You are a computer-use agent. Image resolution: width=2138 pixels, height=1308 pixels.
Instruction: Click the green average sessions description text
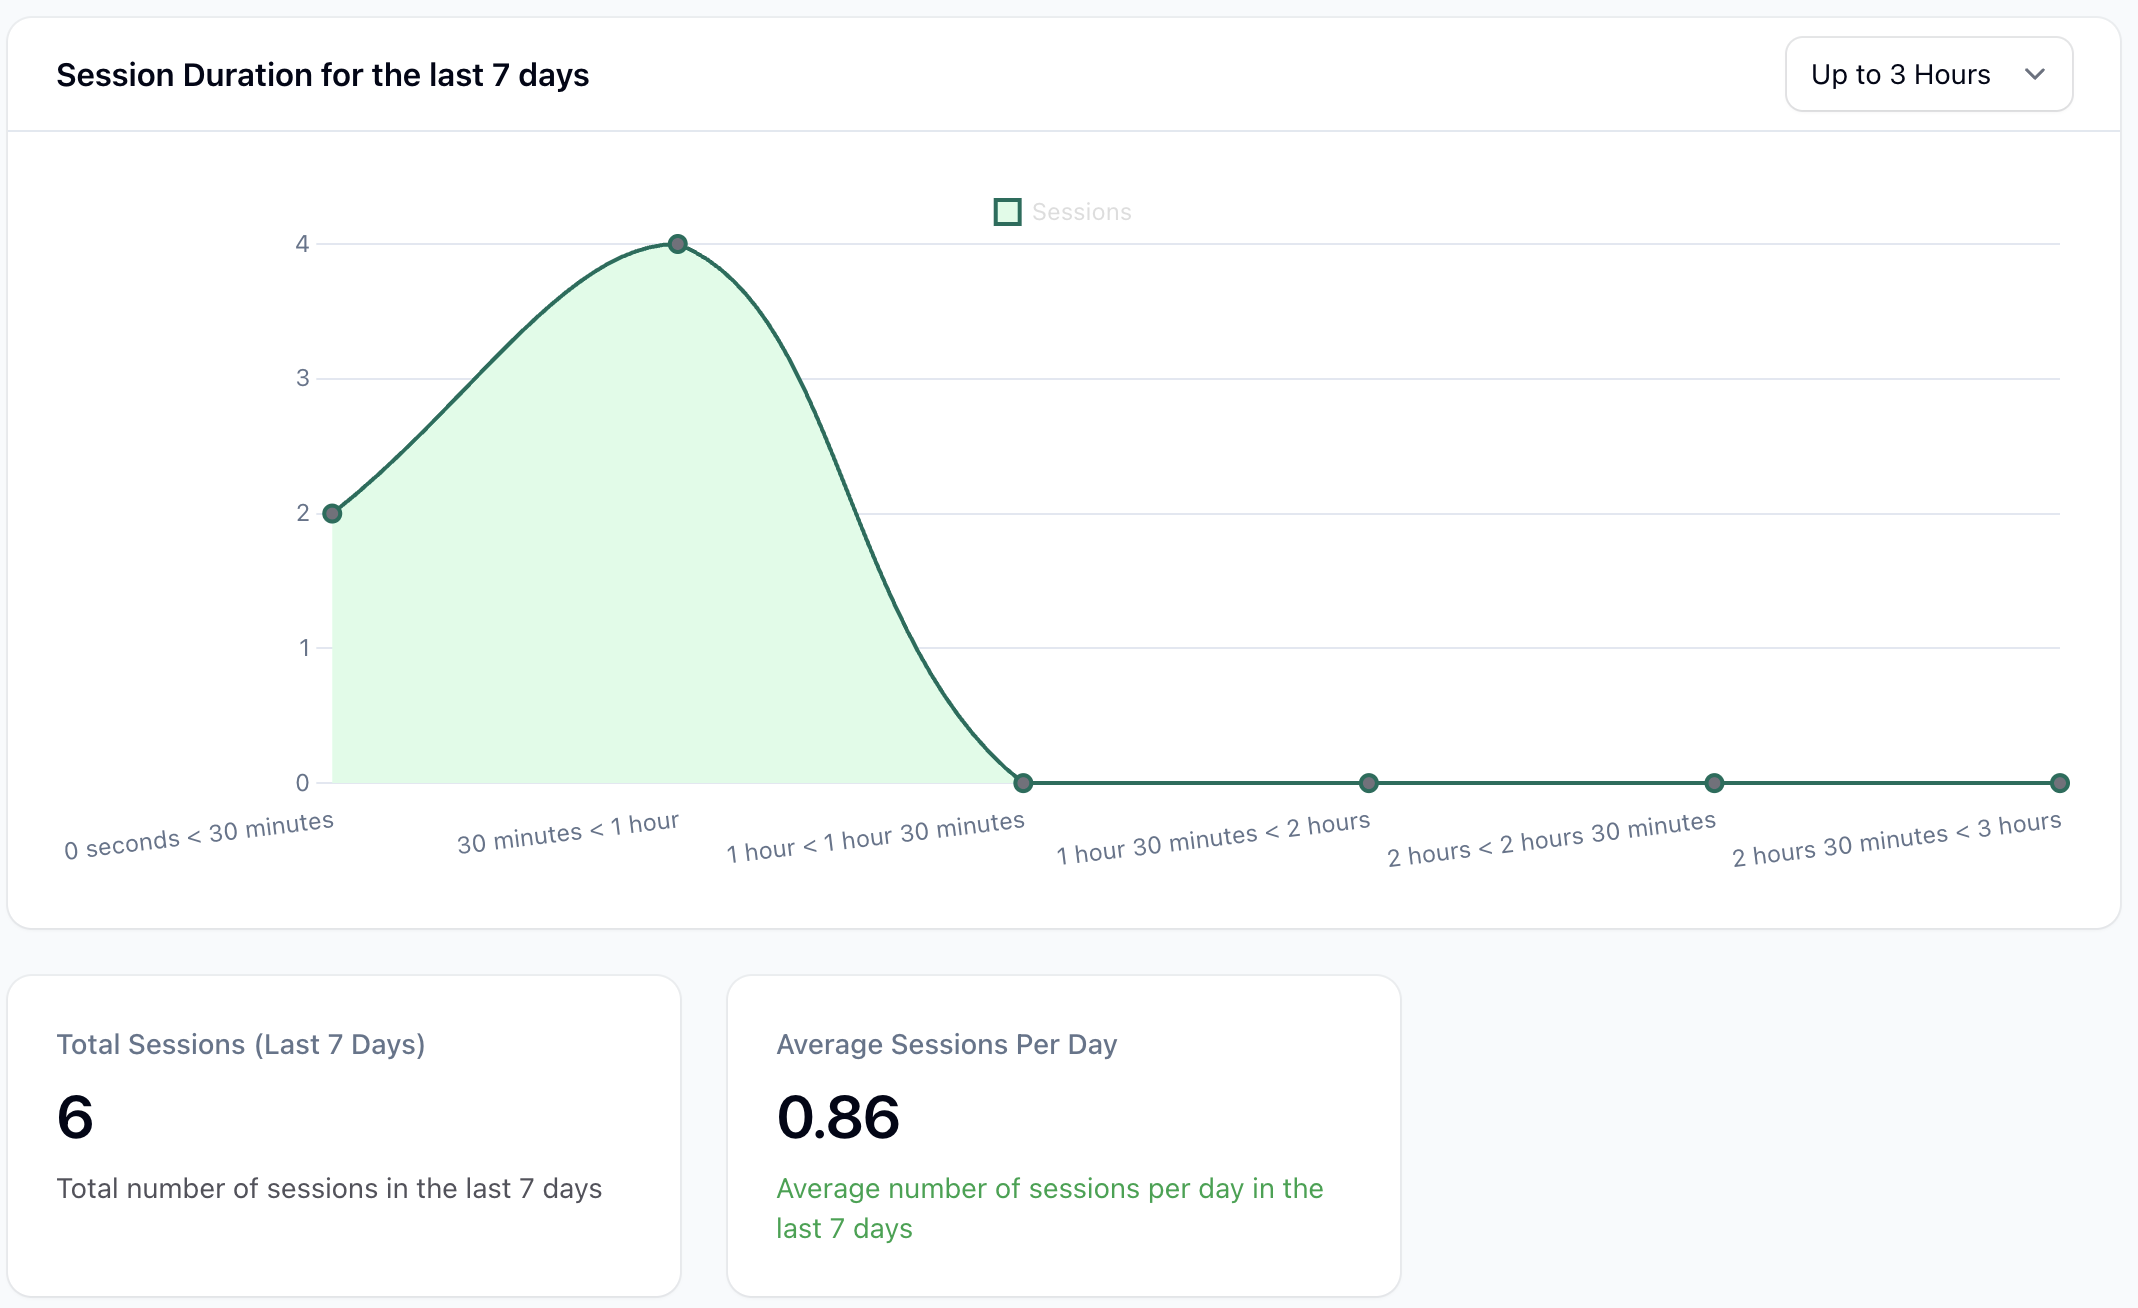coord(1049,1208)
